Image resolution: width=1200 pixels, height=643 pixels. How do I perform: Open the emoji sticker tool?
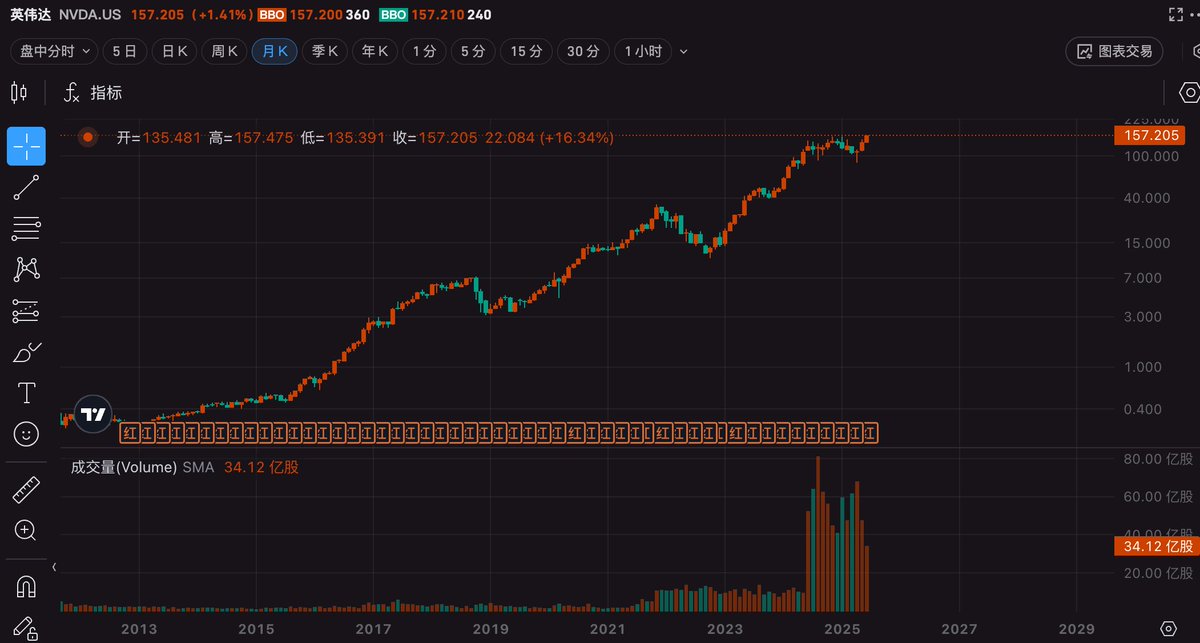26,434
